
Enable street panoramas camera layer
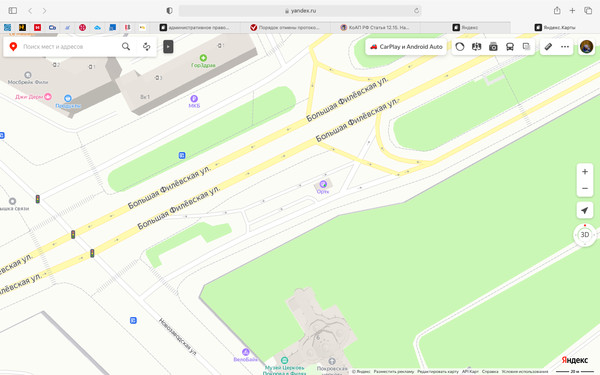coord(493,47)
